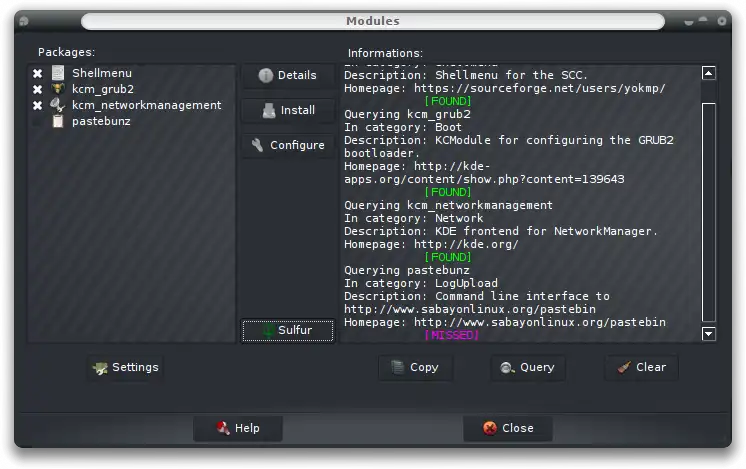Click the Modules title bar
Screen dimensions: 746x469
click(x=373, y=21)
